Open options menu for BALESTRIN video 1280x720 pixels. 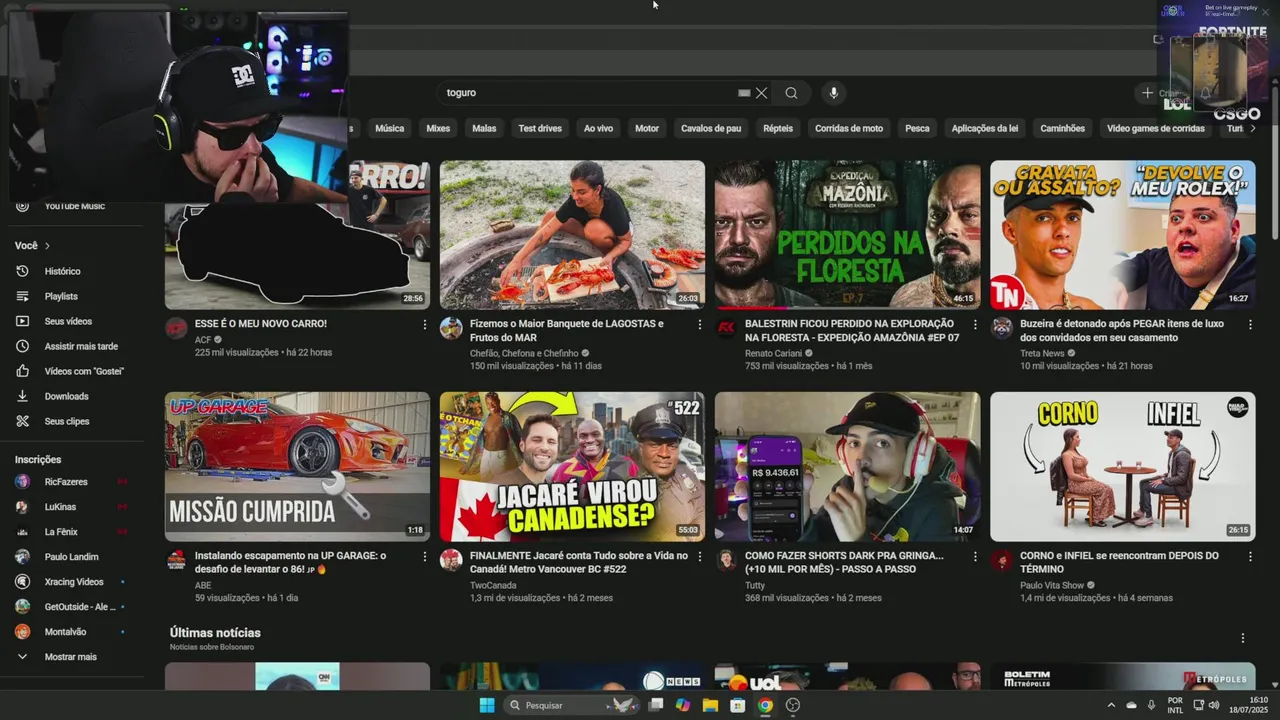[x=974, y=325]
